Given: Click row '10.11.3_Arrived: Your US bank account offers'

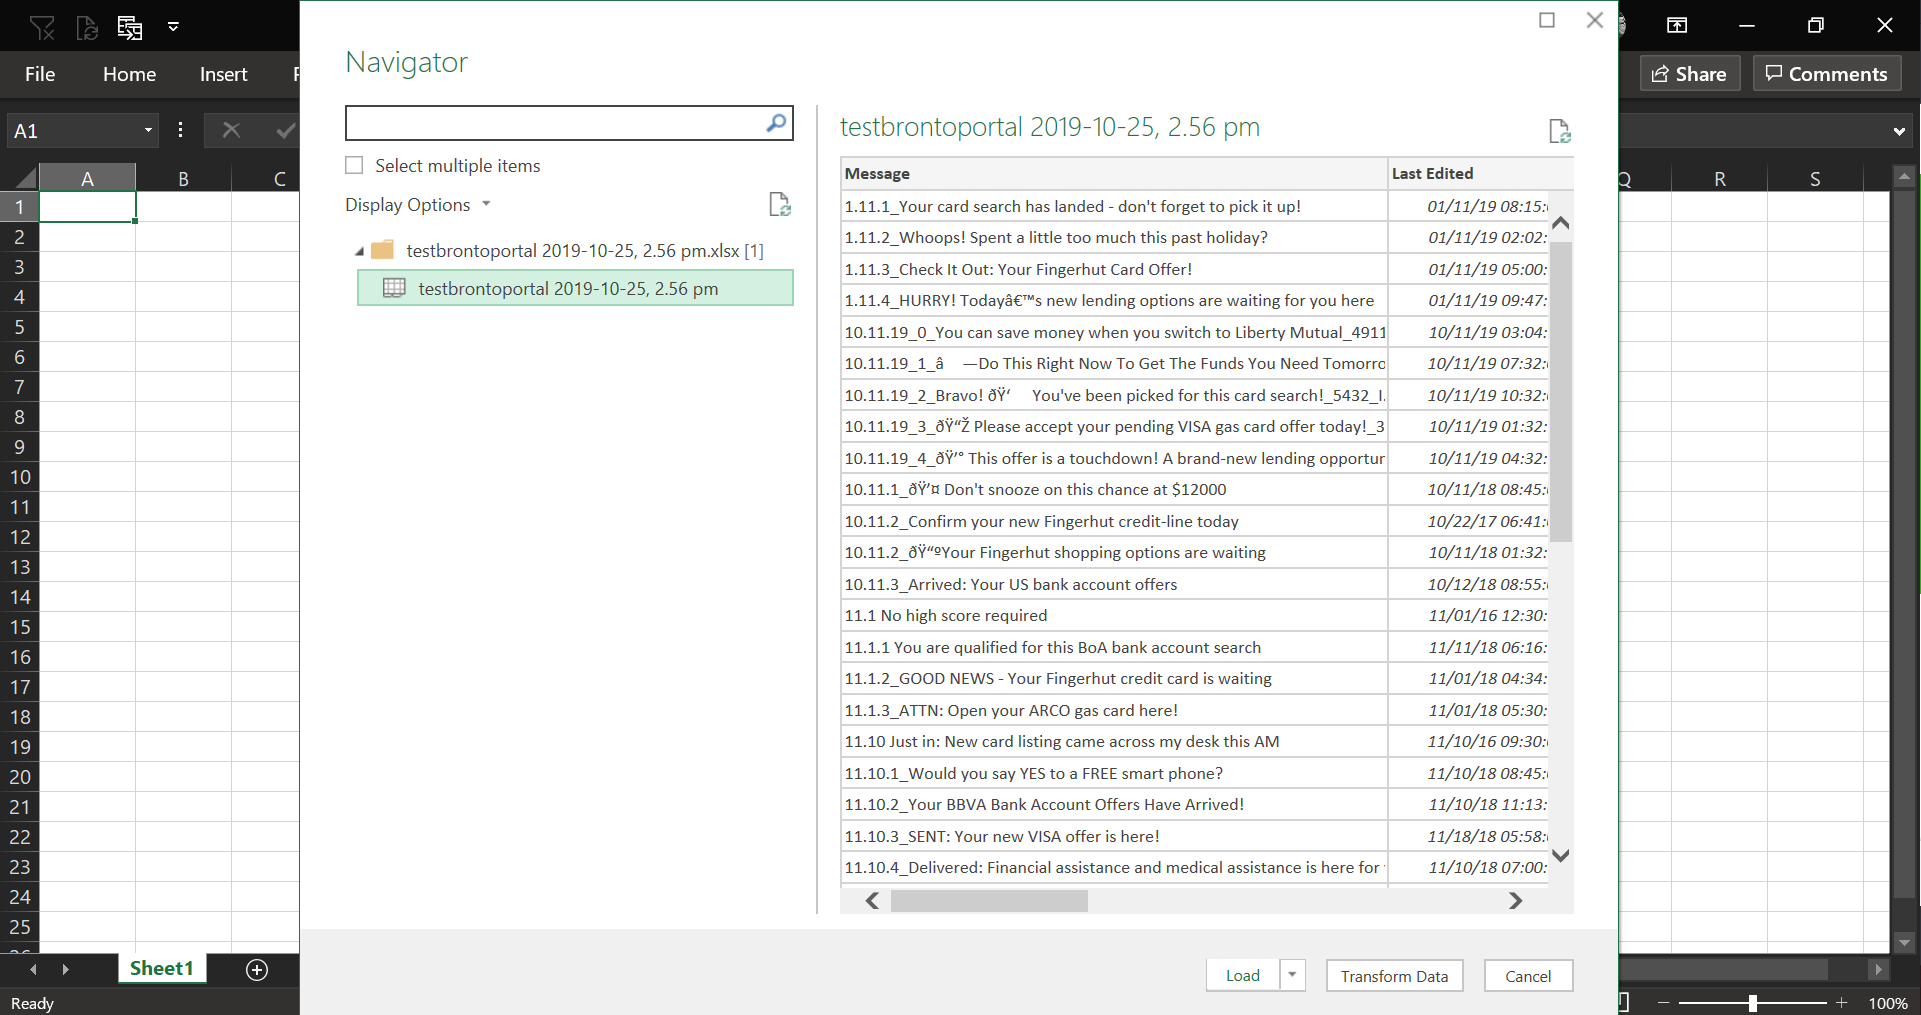Looking at the screenshot, I should (1114, 584).
